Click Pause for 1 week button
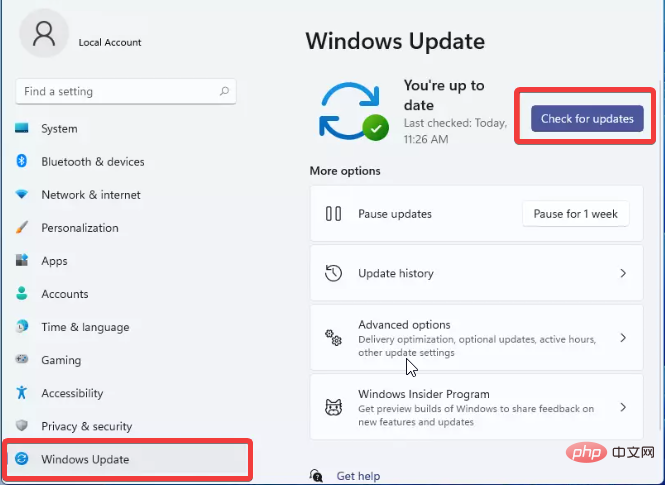The width and height of the screenshot is (665, 485). pyautogui.click(x=576, y=214)
